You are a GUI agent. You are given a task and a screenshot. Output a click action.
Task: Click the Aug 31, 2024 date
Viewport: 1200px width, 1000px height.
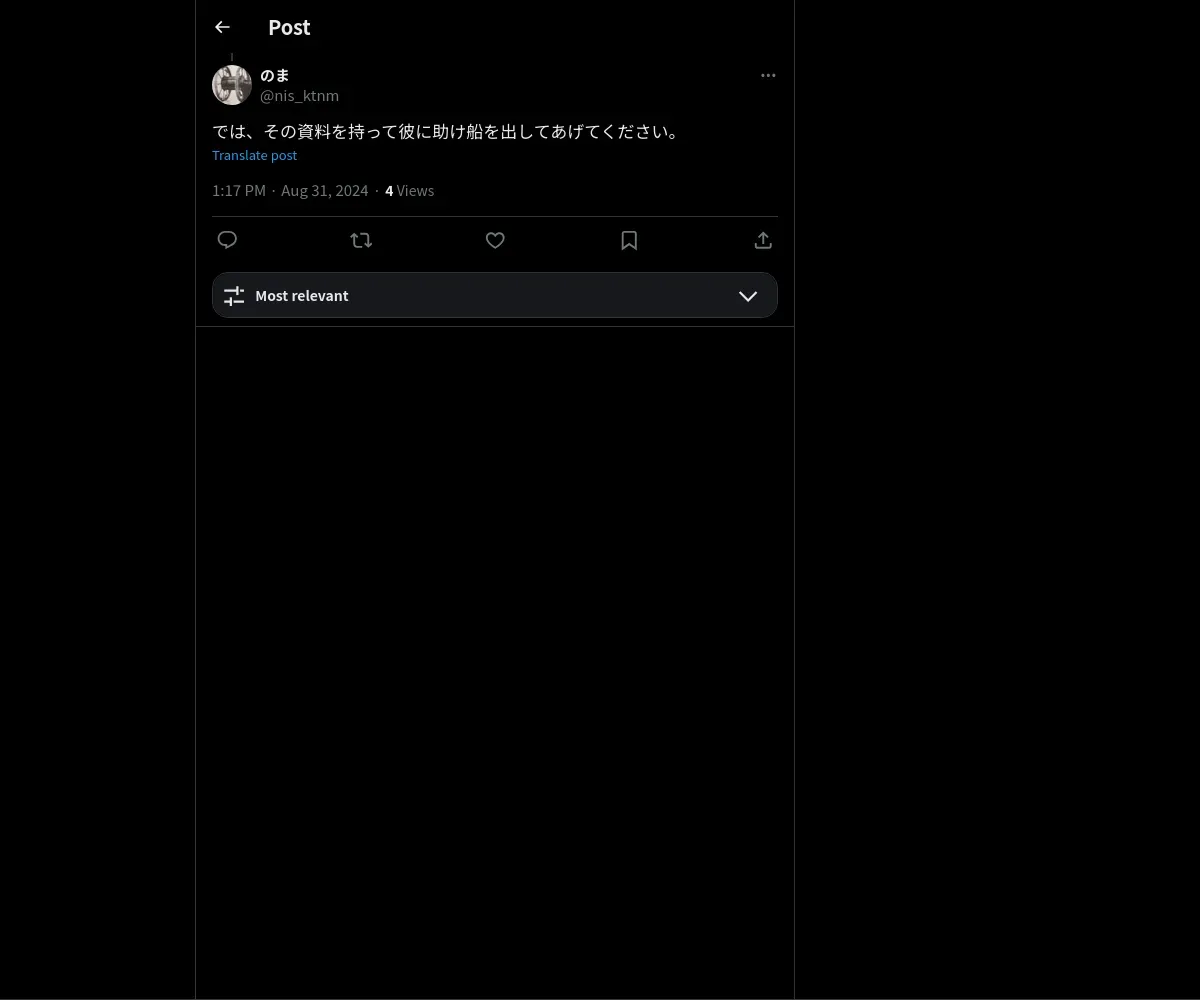324,190
